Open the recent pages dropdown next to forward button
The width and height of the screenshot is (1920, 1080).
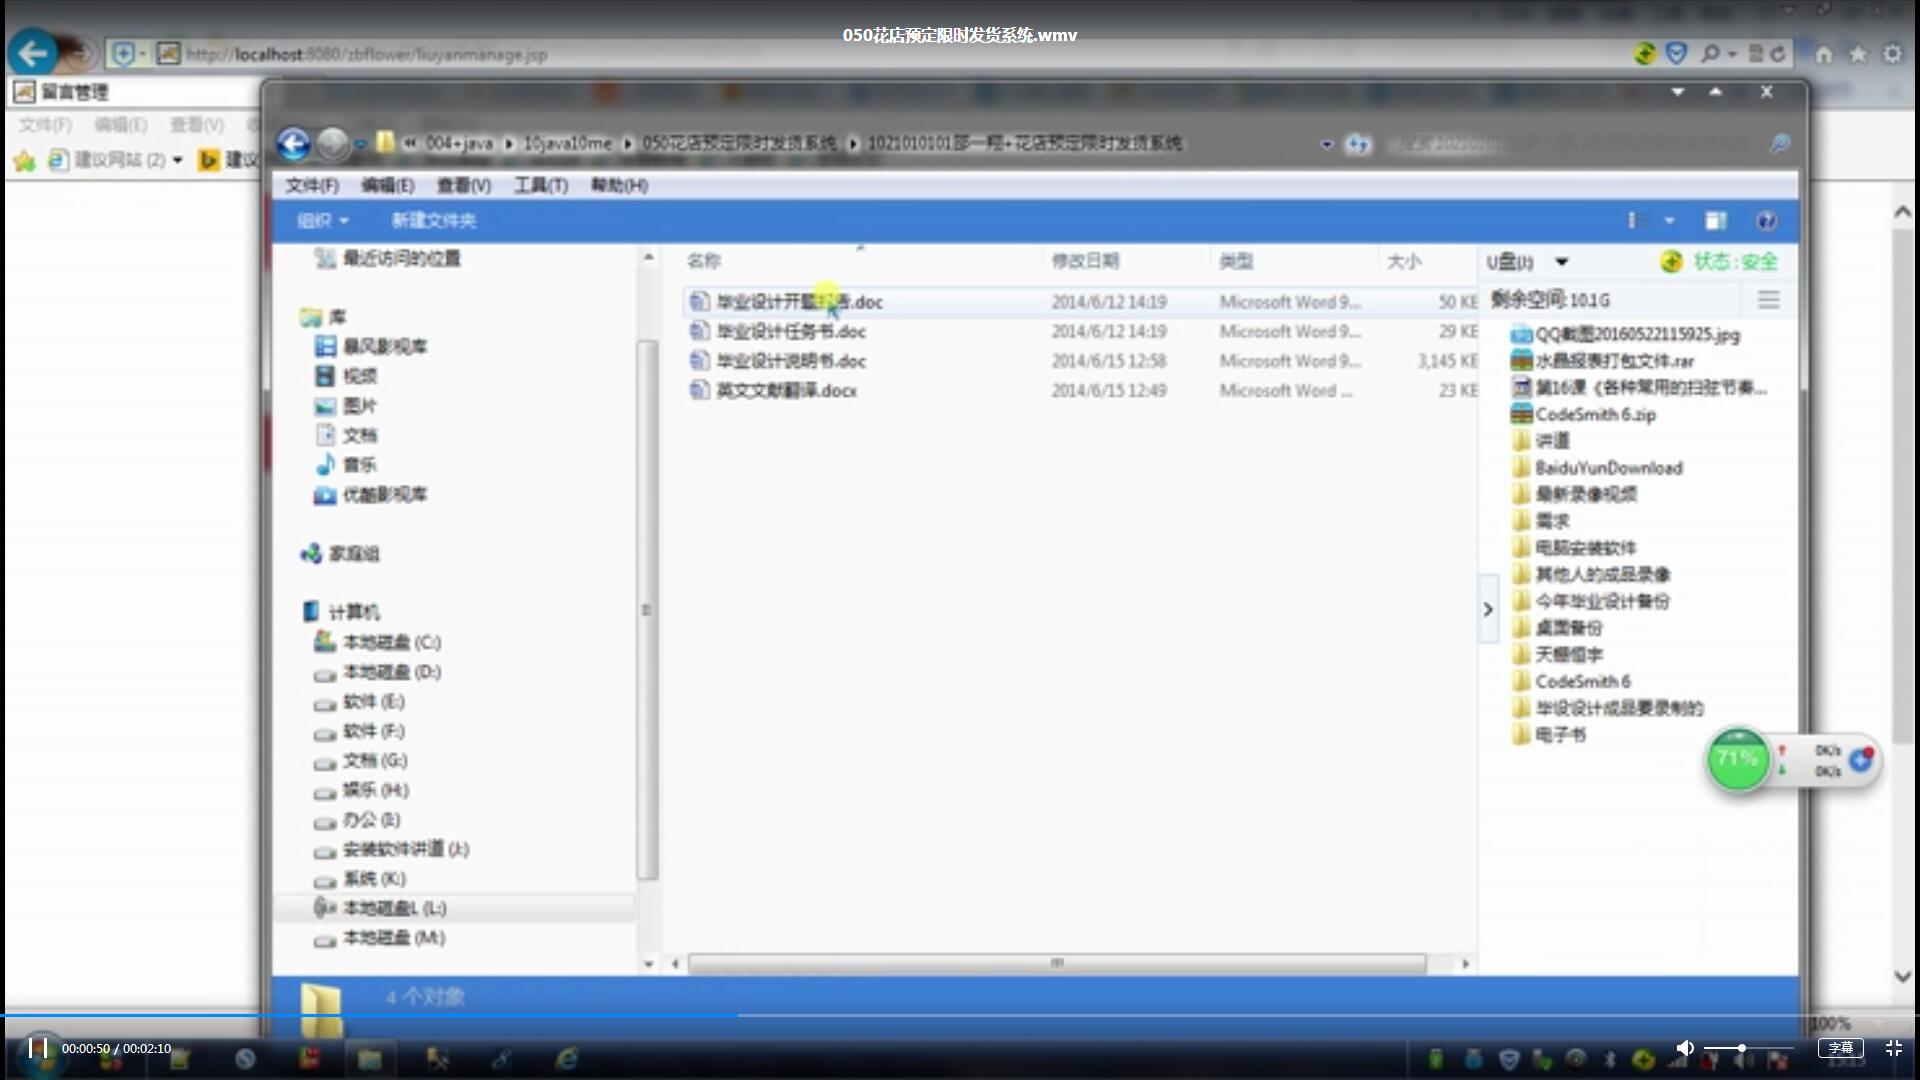point(360,144)
